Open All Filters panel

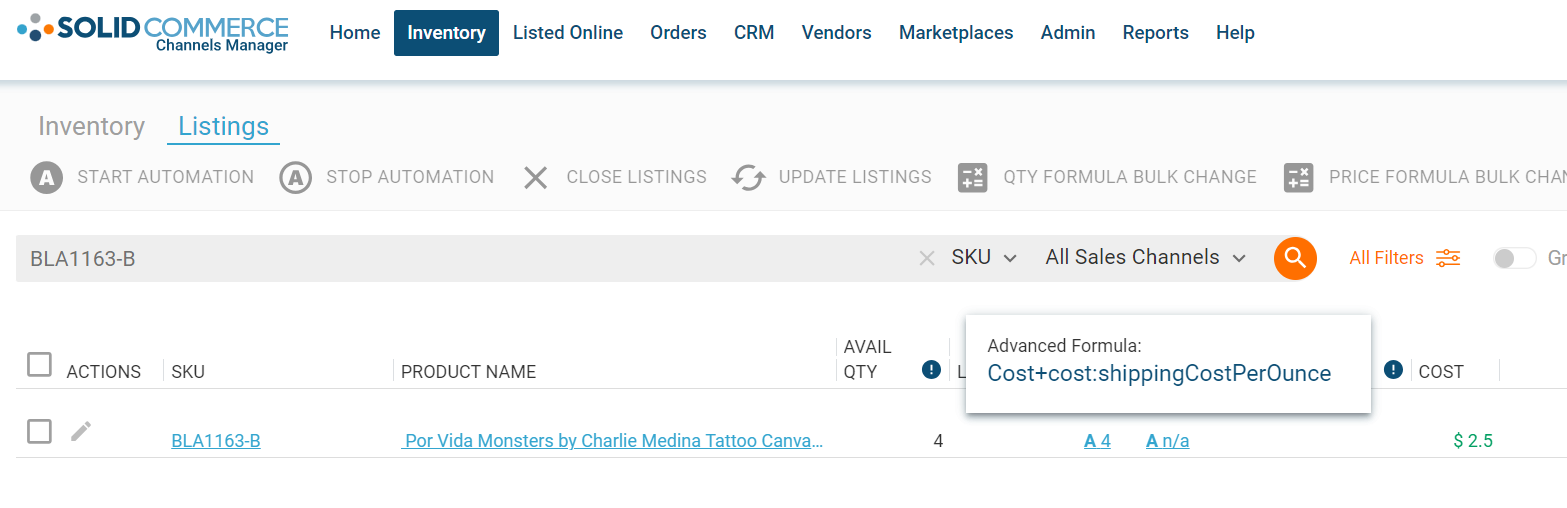pos(1386,258)
